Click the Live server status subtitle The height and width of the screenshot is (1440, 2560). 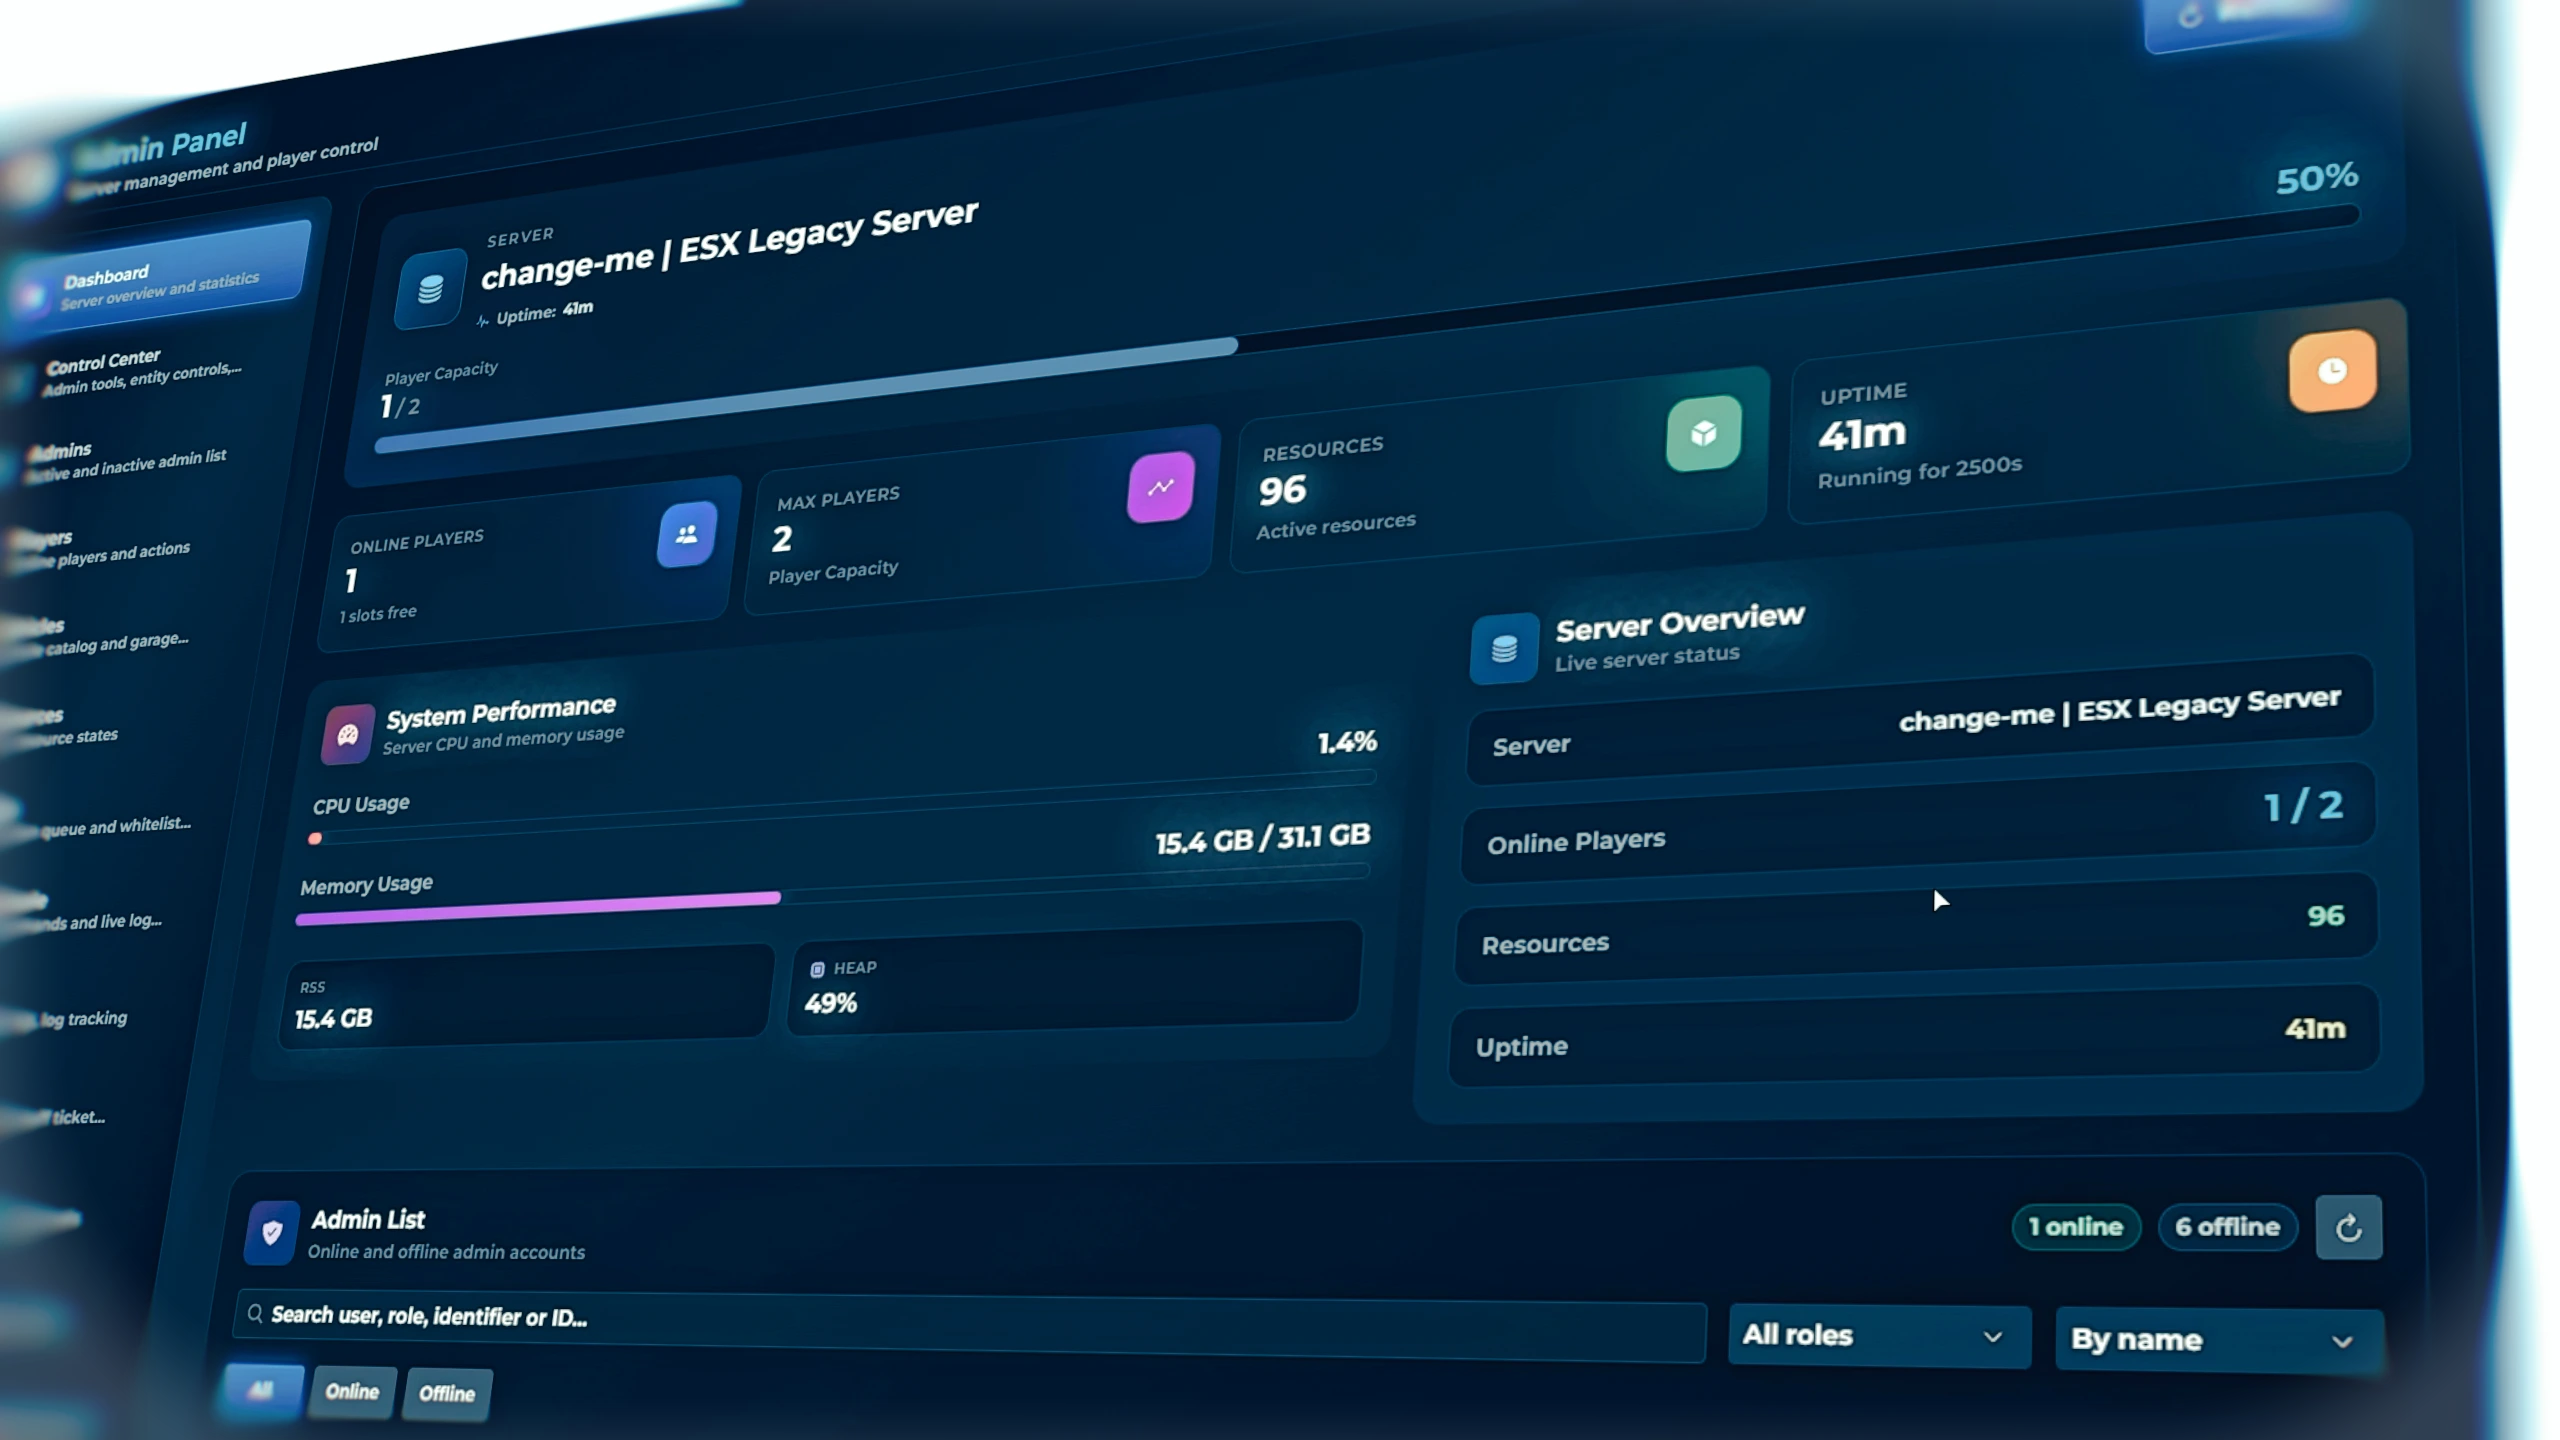pyautogui.click(x=1647, y=658)
